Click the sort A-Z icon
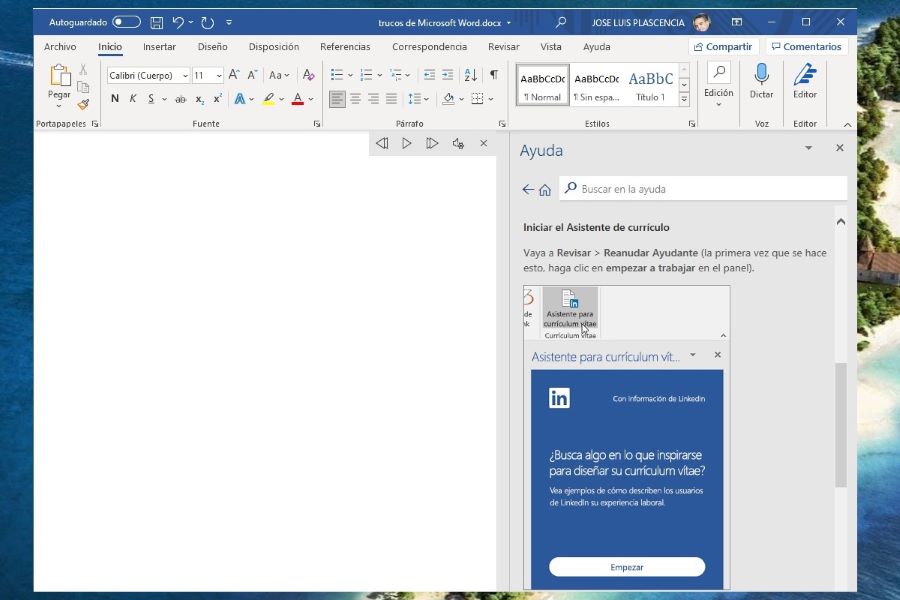 (468, 75)
